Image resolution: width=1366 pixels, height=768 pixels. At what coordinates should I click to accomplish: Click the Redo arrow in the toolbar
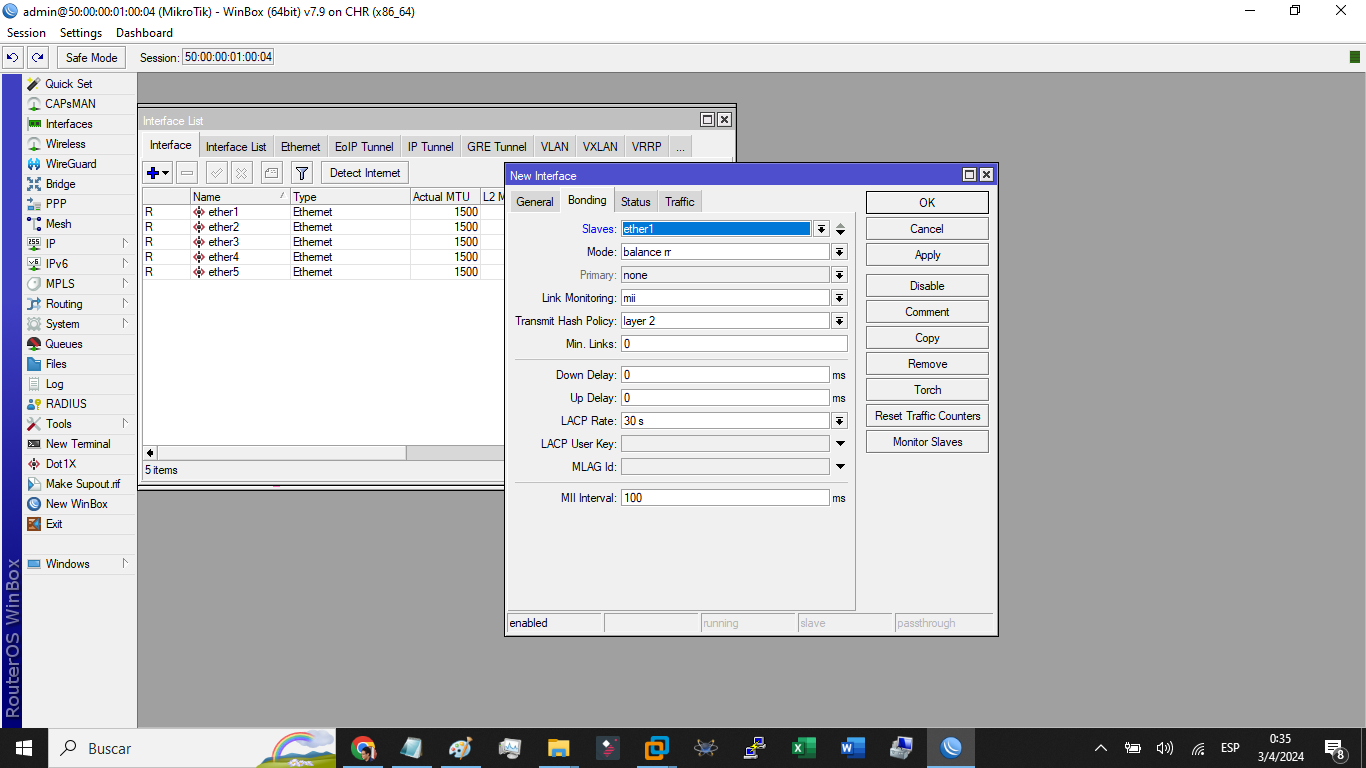click(38, 57)
